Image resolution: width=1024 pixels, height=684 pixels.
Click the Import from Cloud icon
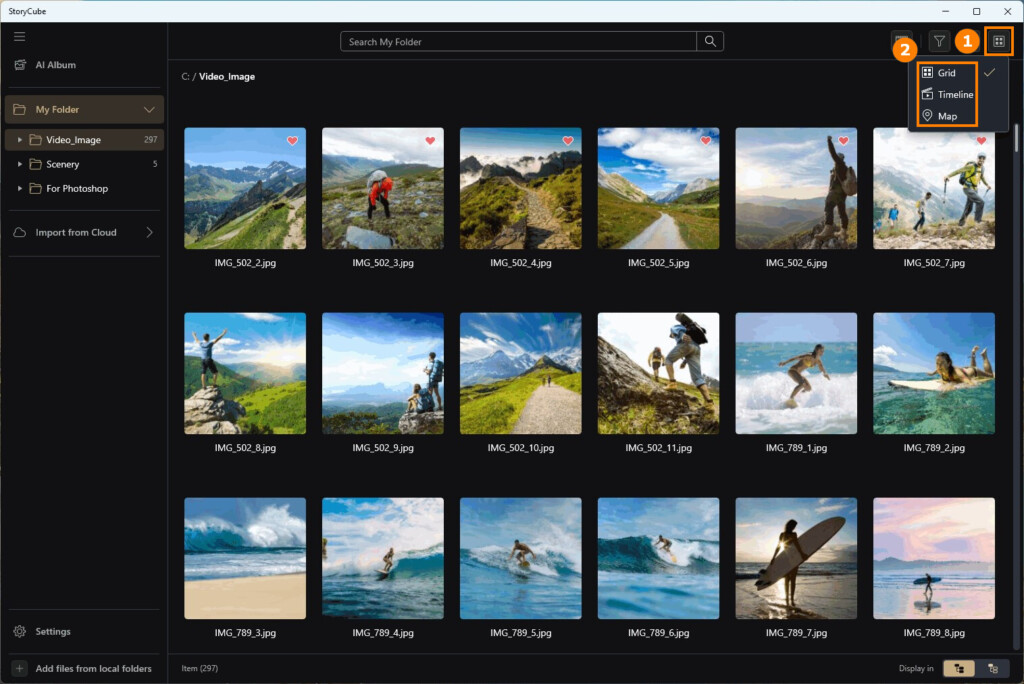click(x=20, y=233)
